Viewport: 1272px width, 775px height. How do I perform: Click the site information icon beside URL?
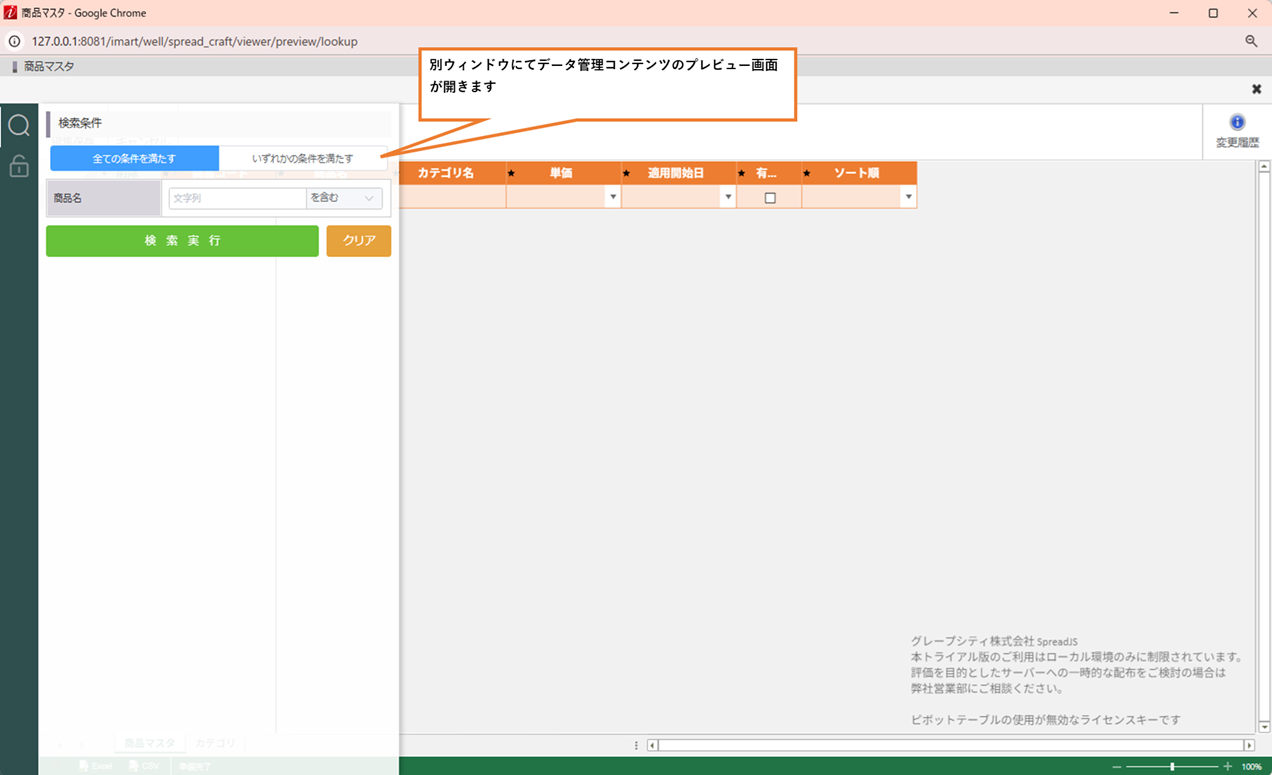(x=15, y=41)
